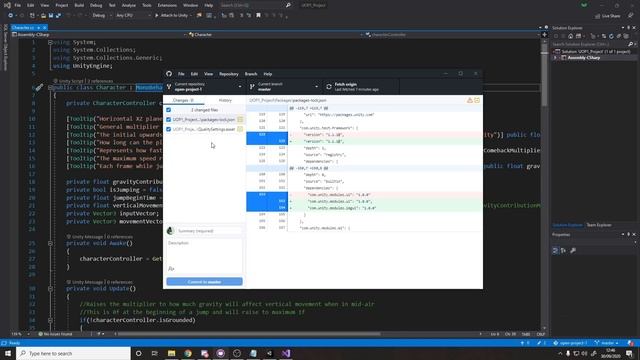Viewport: 640px width, 360px height.
Task: Click the Windows Start button
Action: [8, 353]
